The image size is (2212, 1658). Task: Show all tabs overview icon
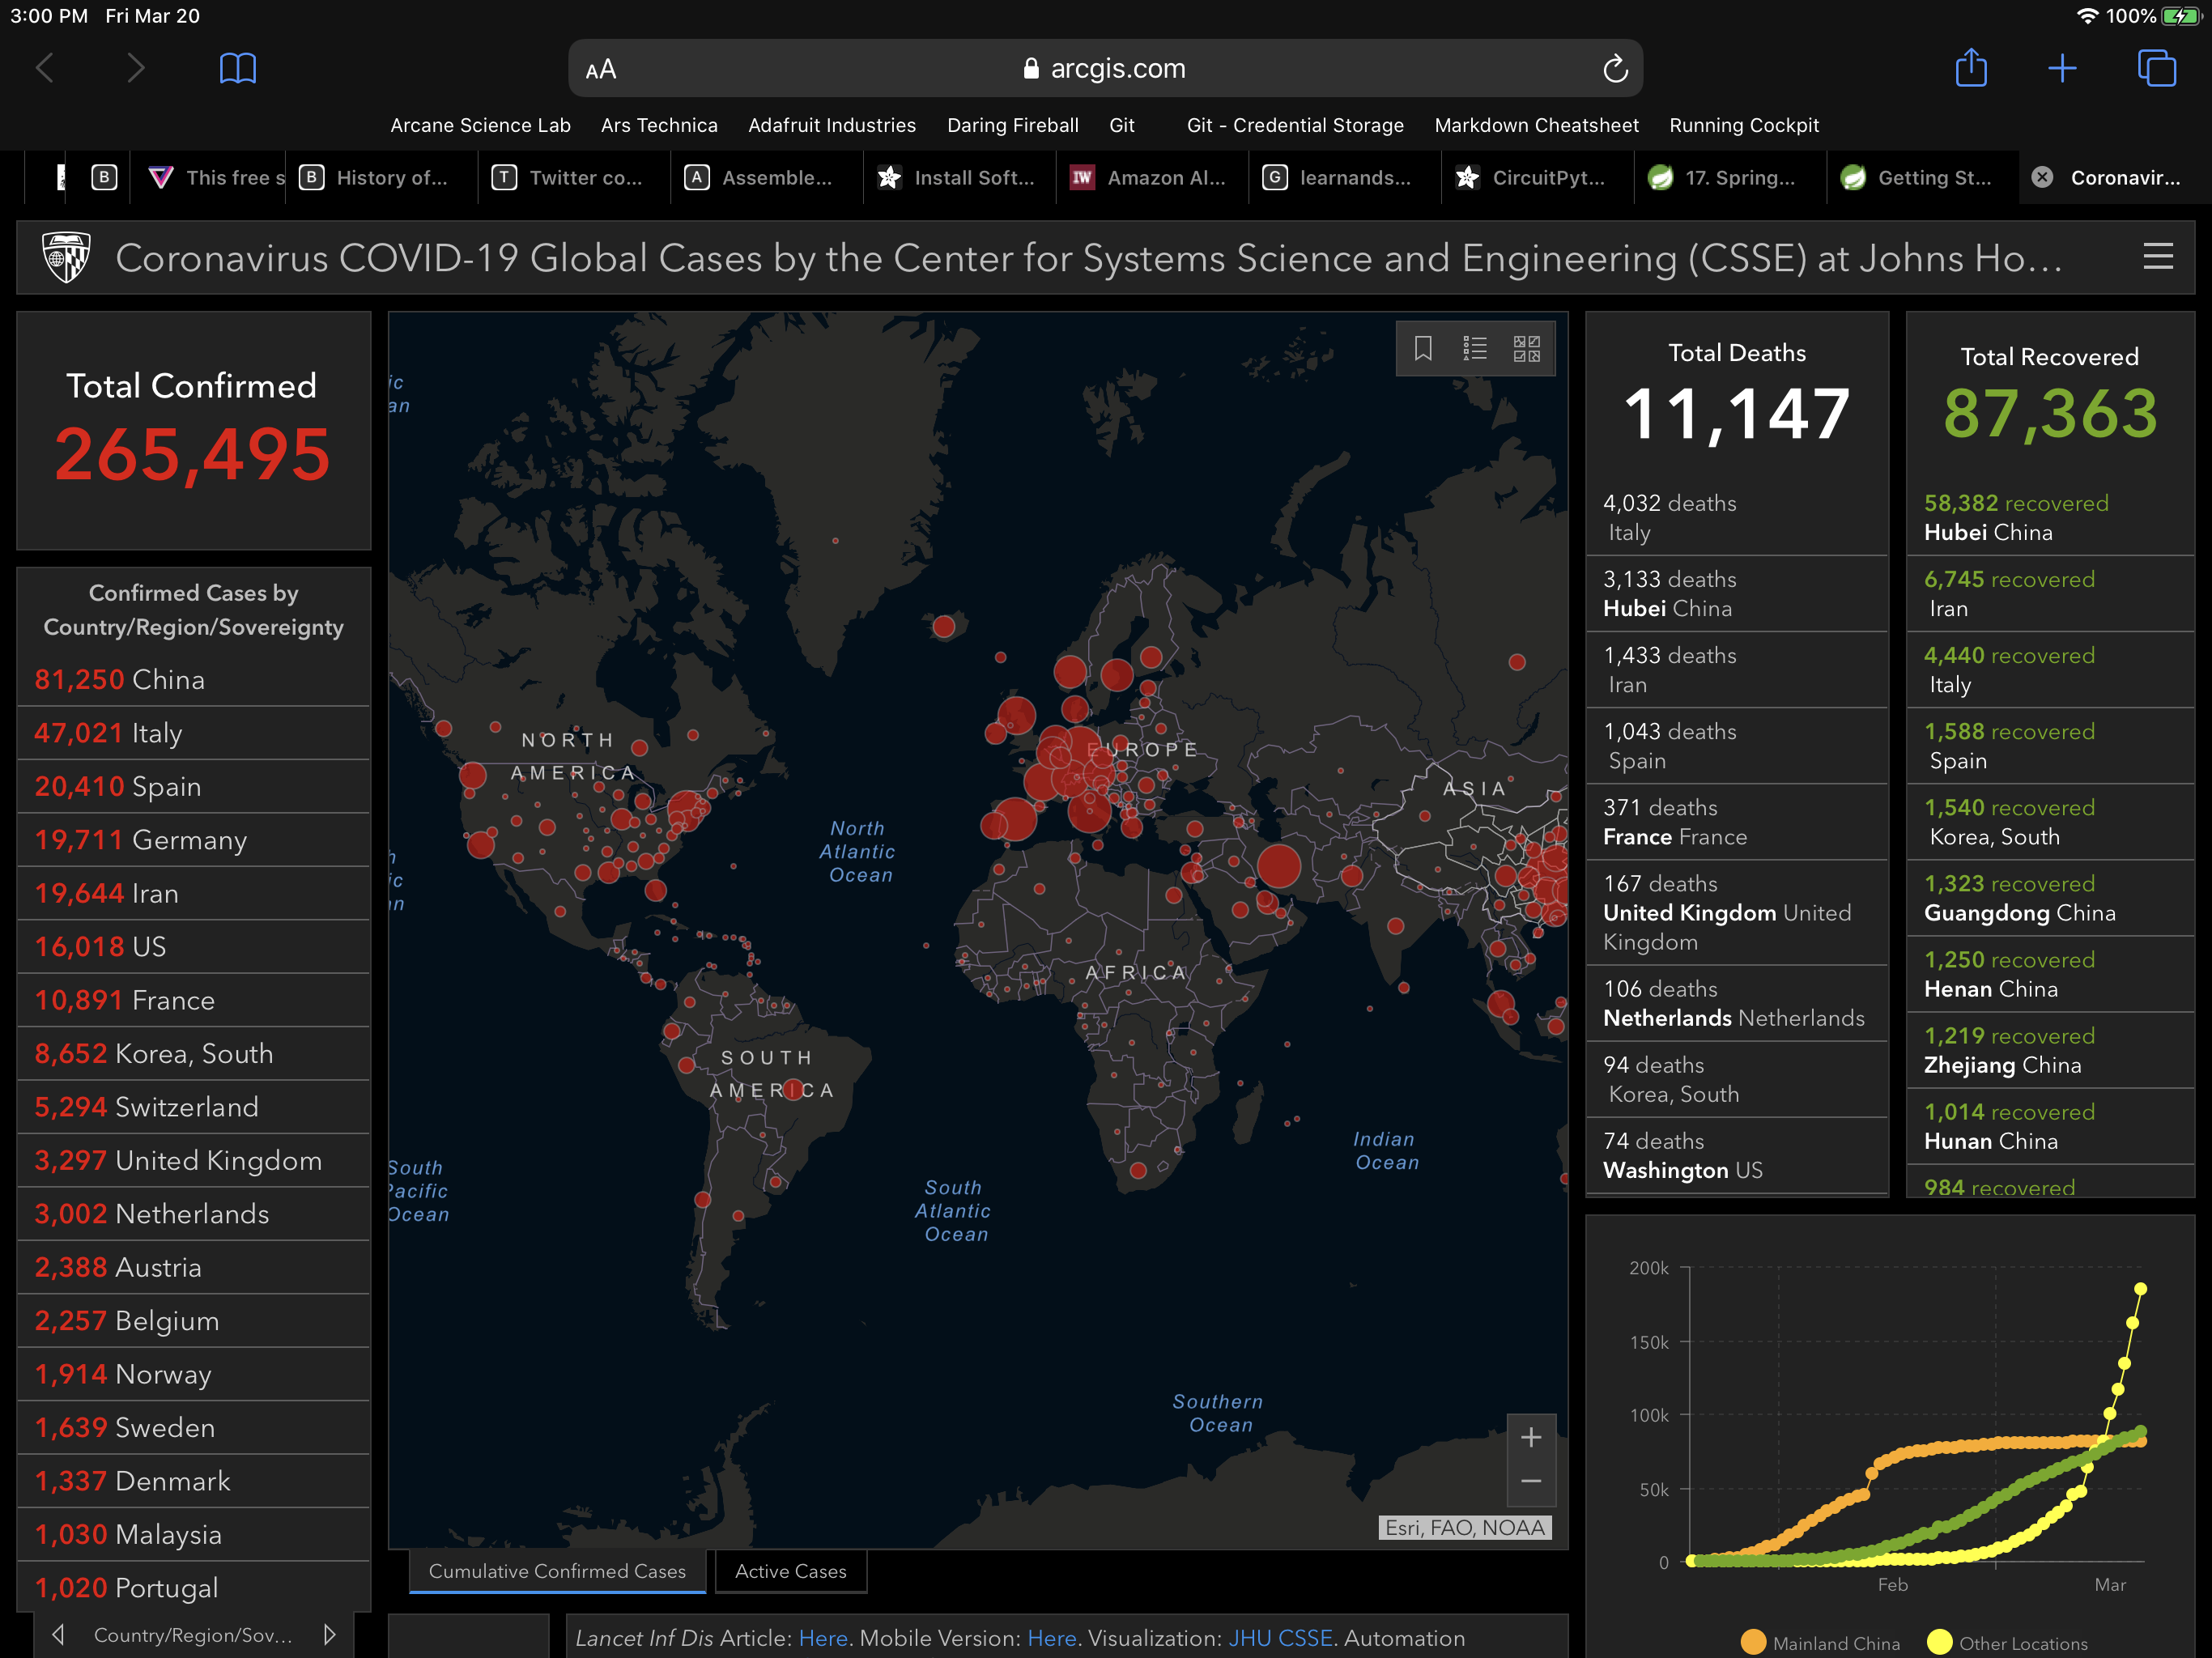tap(2156, 68)
